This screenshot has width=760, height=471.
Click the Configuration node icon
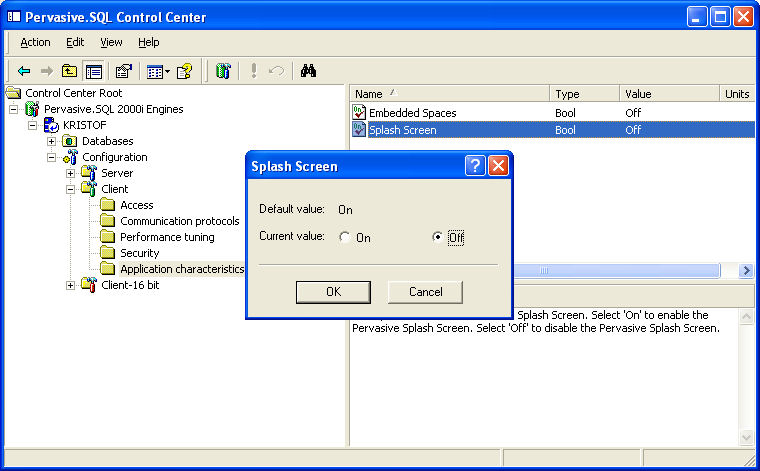(x=70, y=157)
